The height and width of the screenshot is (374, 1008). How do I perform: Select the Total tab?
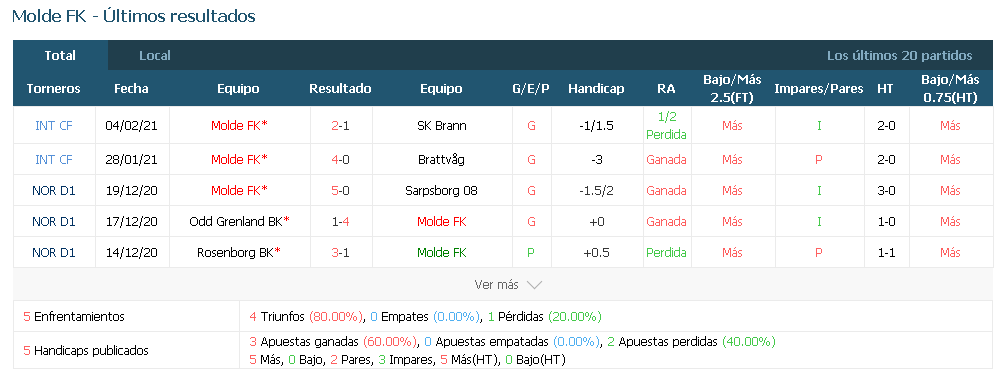pyautogui.click(x=60, y=56)
